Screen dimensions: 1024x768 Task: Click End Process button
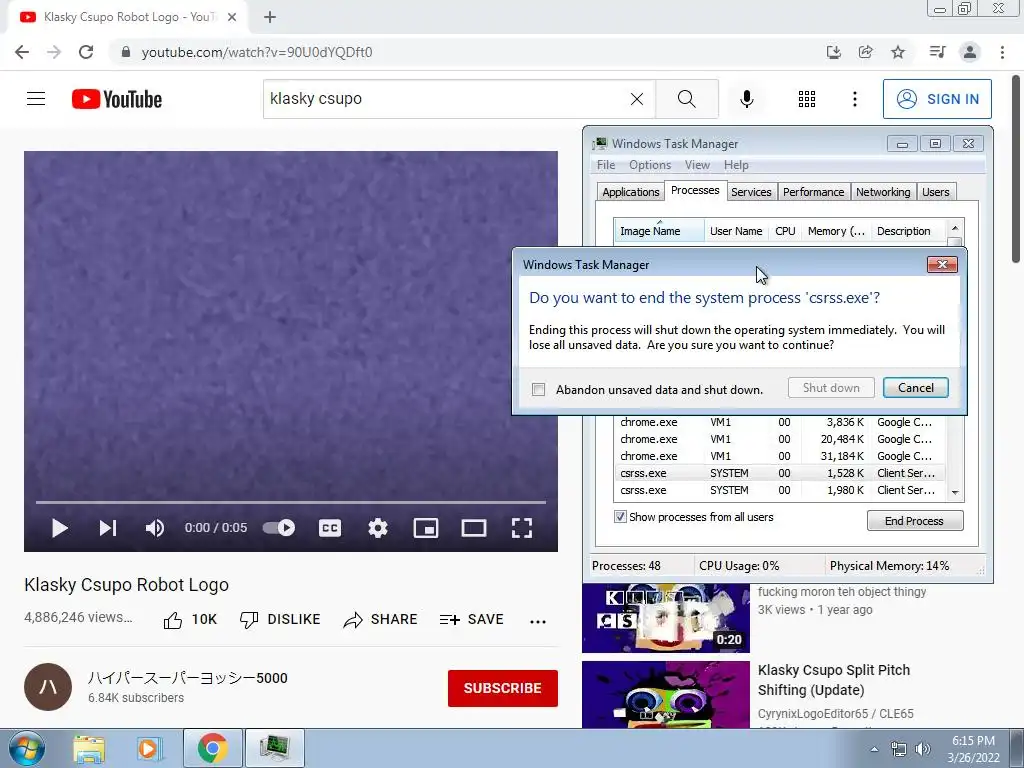[914, 521]
